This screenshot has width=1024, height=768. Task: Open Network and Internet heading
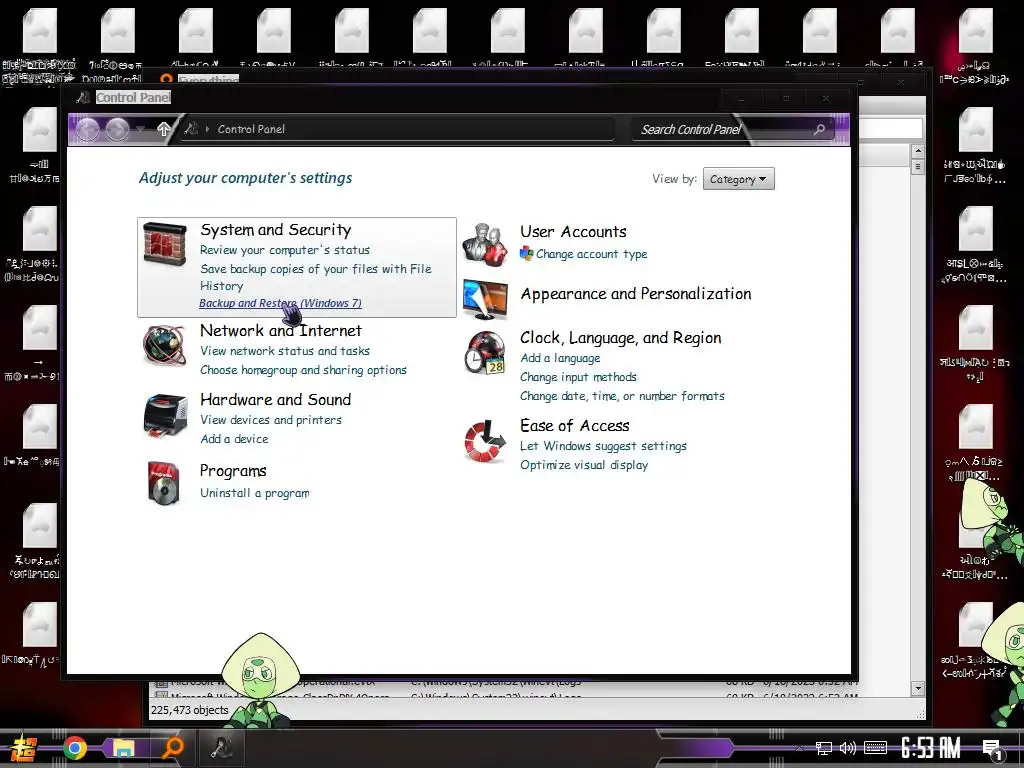(281, 330)
